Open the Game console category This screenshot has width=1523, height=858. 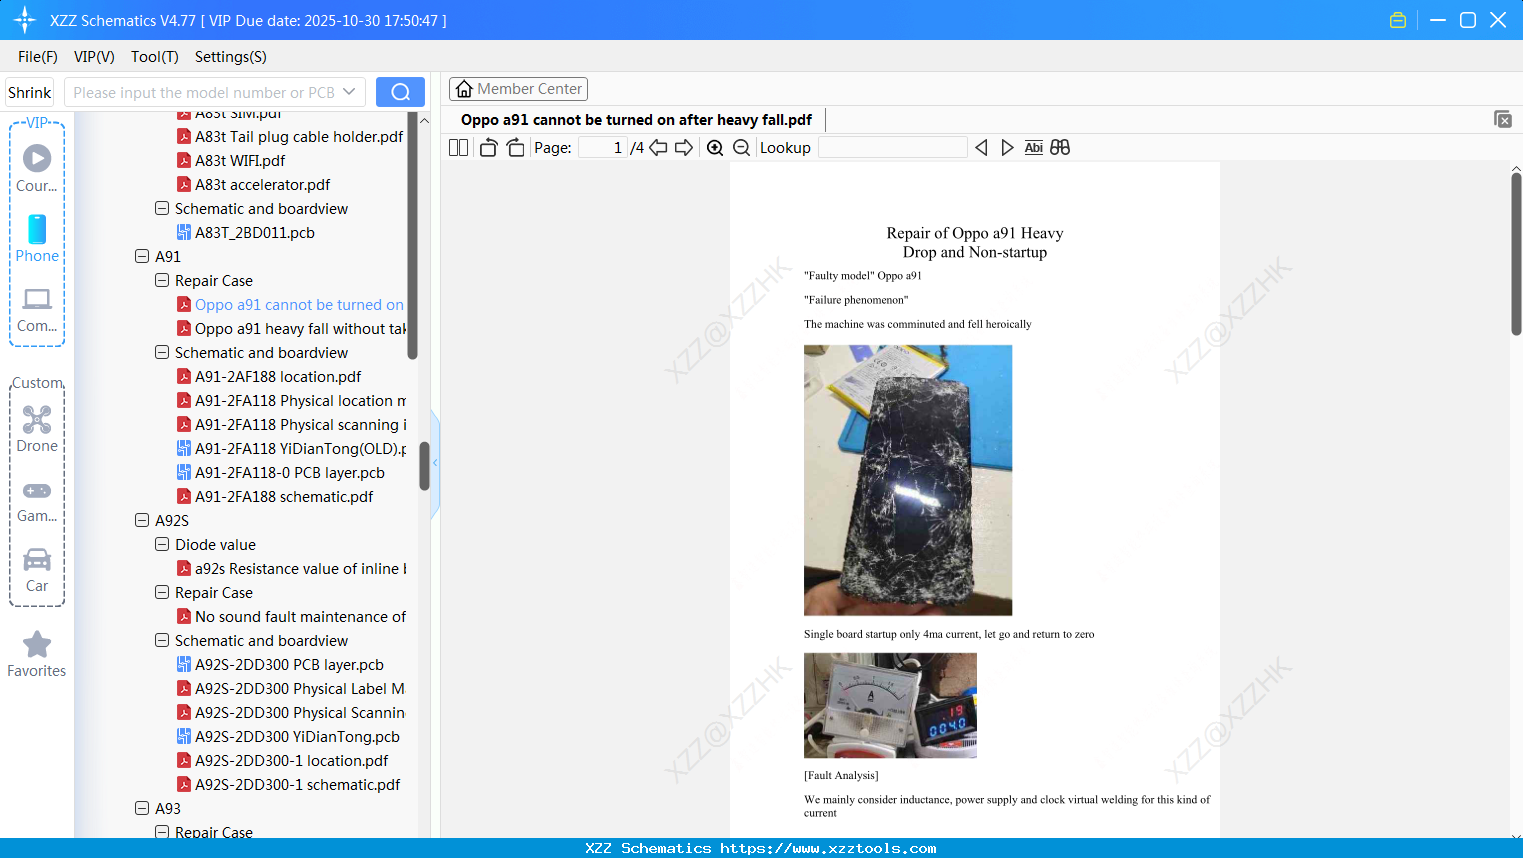click(37, 500)
